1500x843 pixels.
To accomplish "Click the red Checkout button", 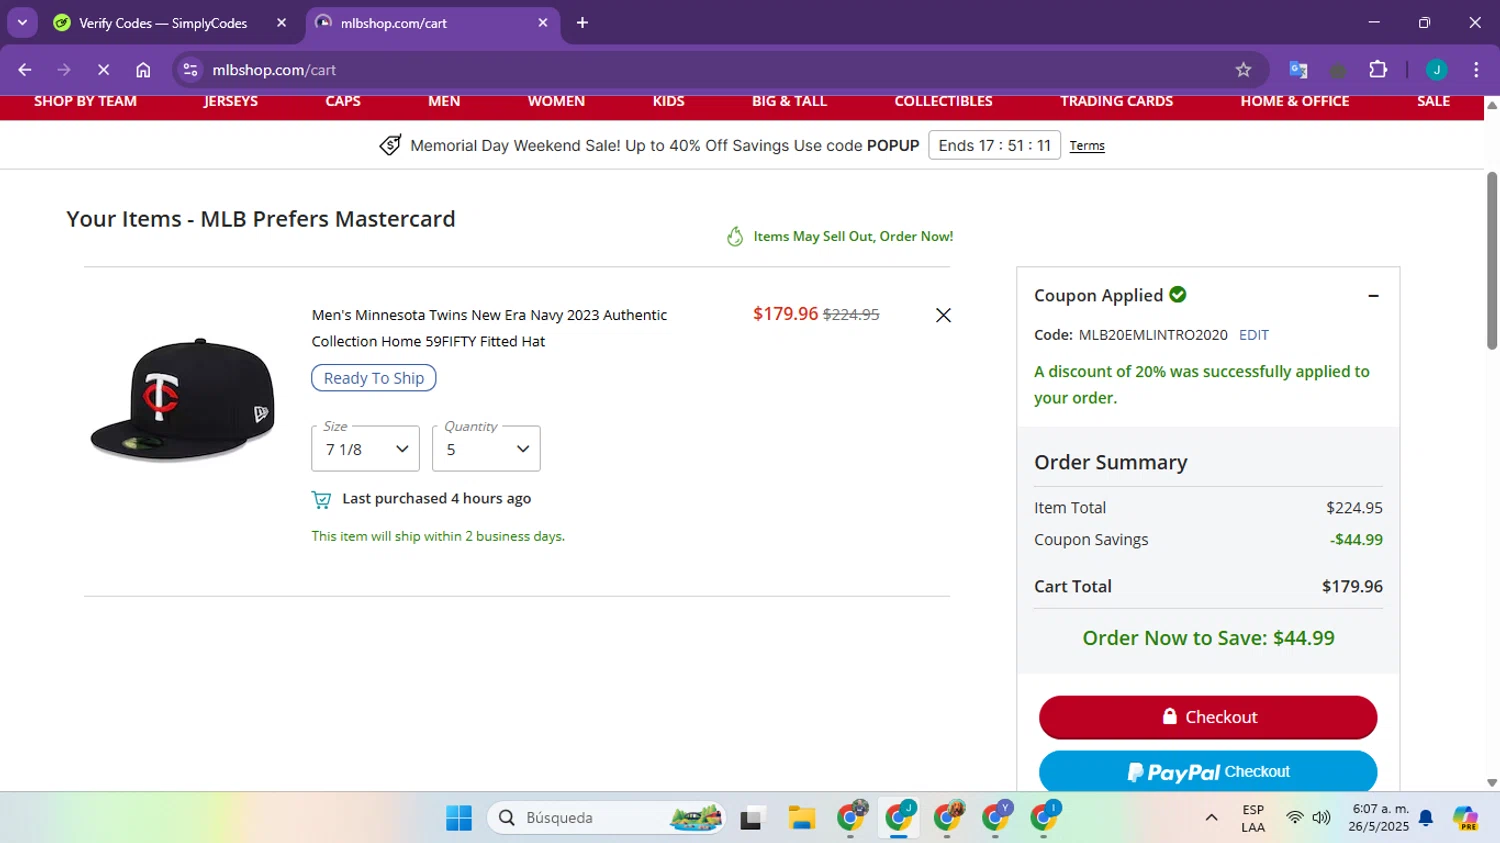I will 1208,717.
